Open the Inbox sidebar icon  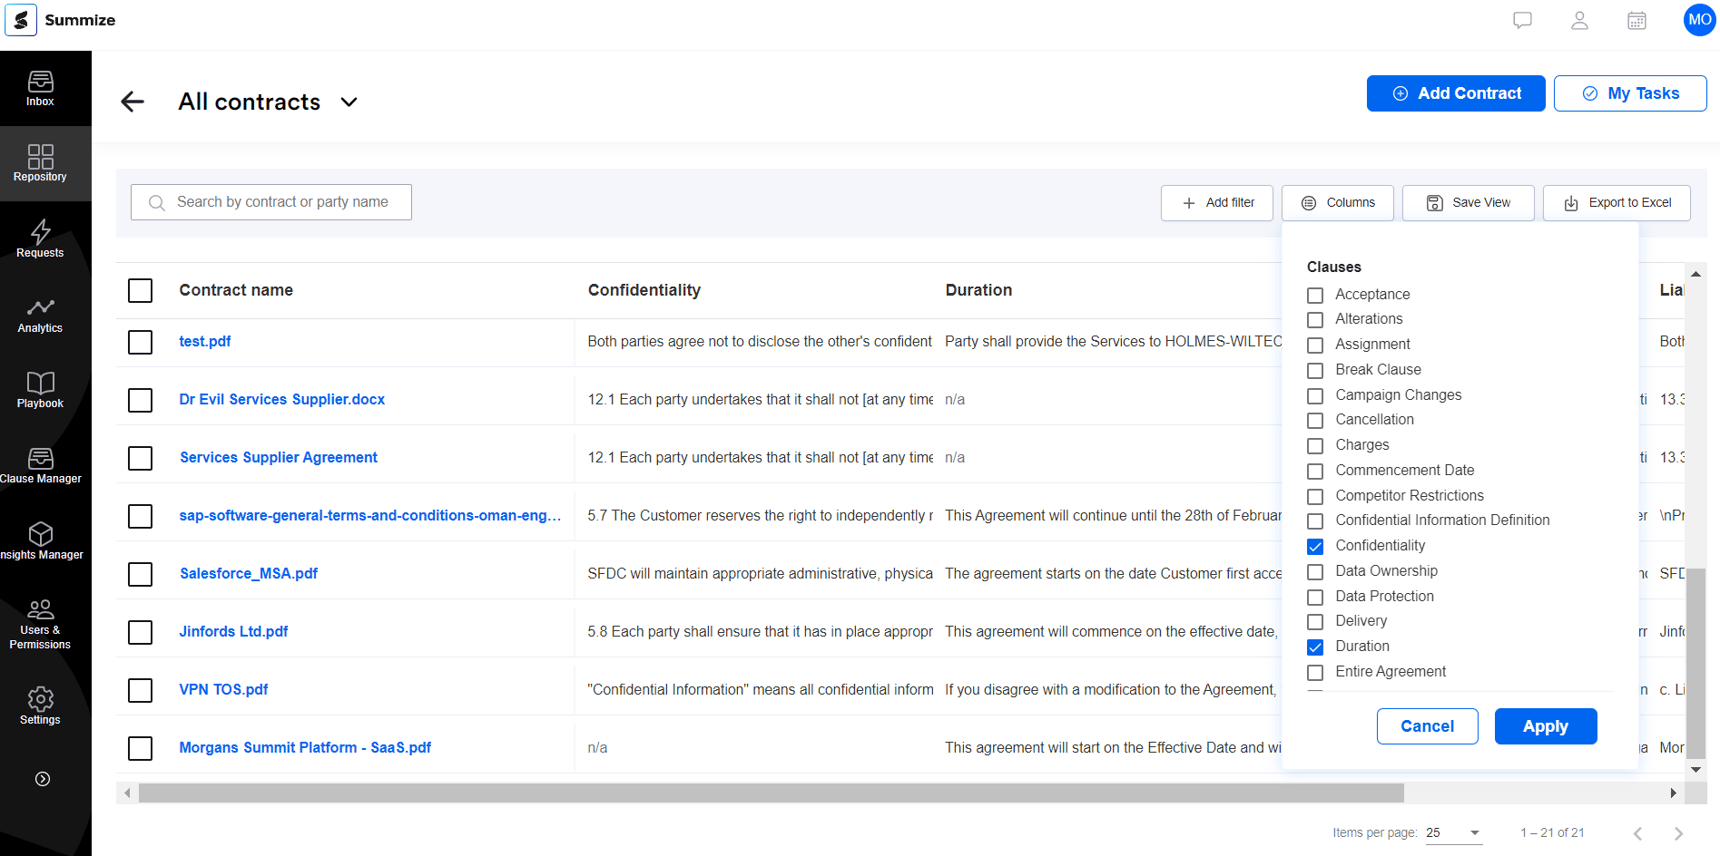point(41,89)
